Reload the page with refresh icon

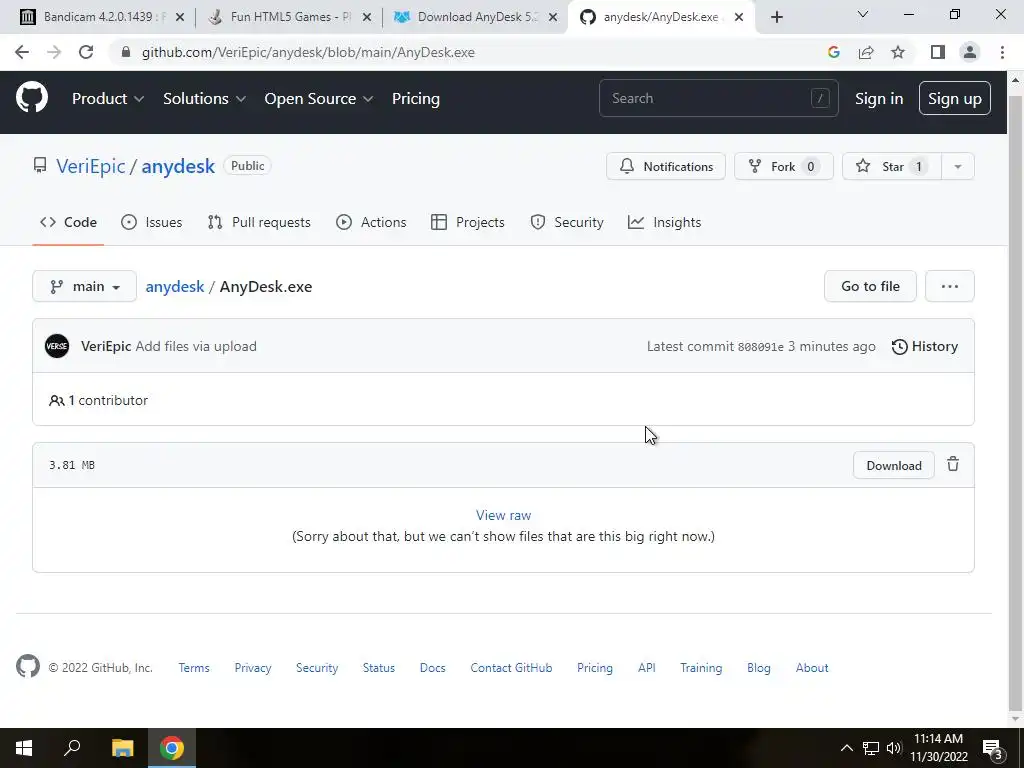click(86, 52)
